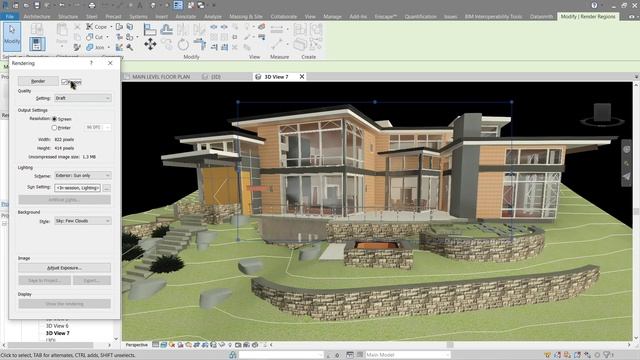Click the Match Type Properties paintbrush icon

[77, 48]
